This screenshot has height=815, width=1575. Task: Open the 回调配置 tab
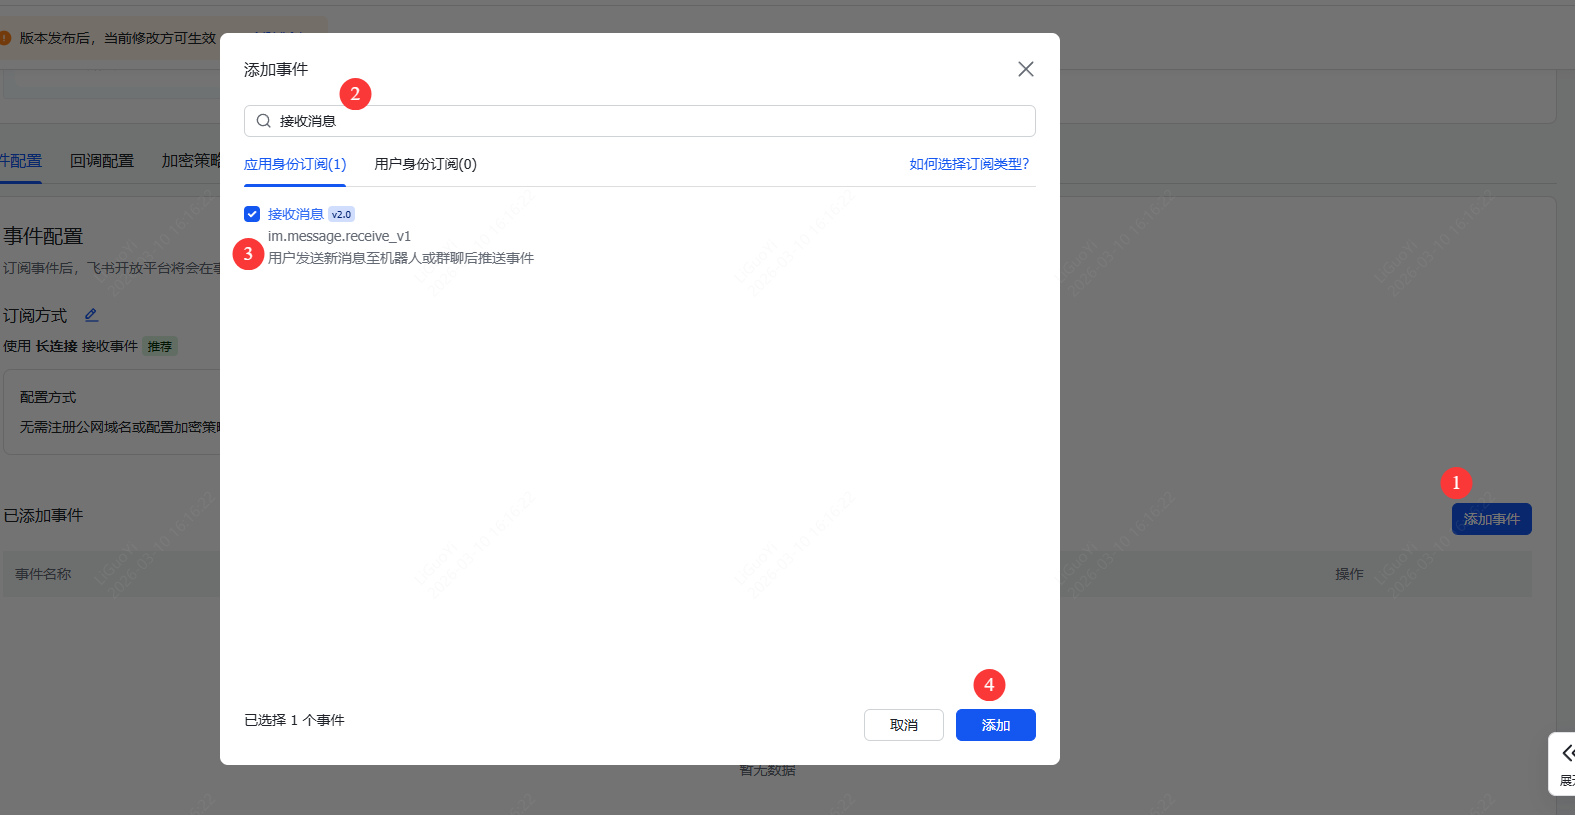pos(102,161)
